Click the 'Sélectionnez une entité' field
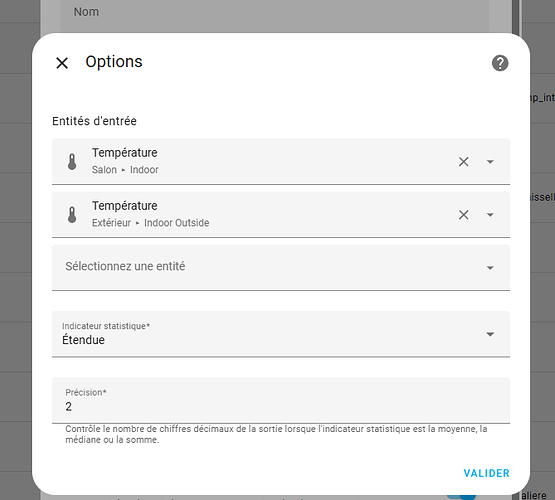The width and height of the screenshot is (555, 500). tap(281, 268)
